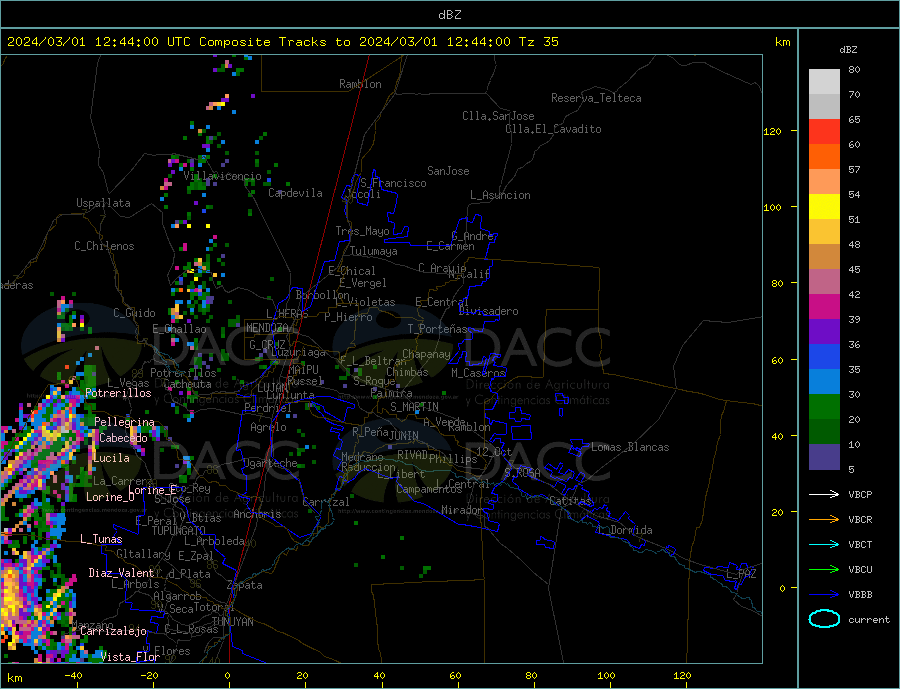Click the Anchoris label
Screen dimensions: 900x689
tap(257, 514)
